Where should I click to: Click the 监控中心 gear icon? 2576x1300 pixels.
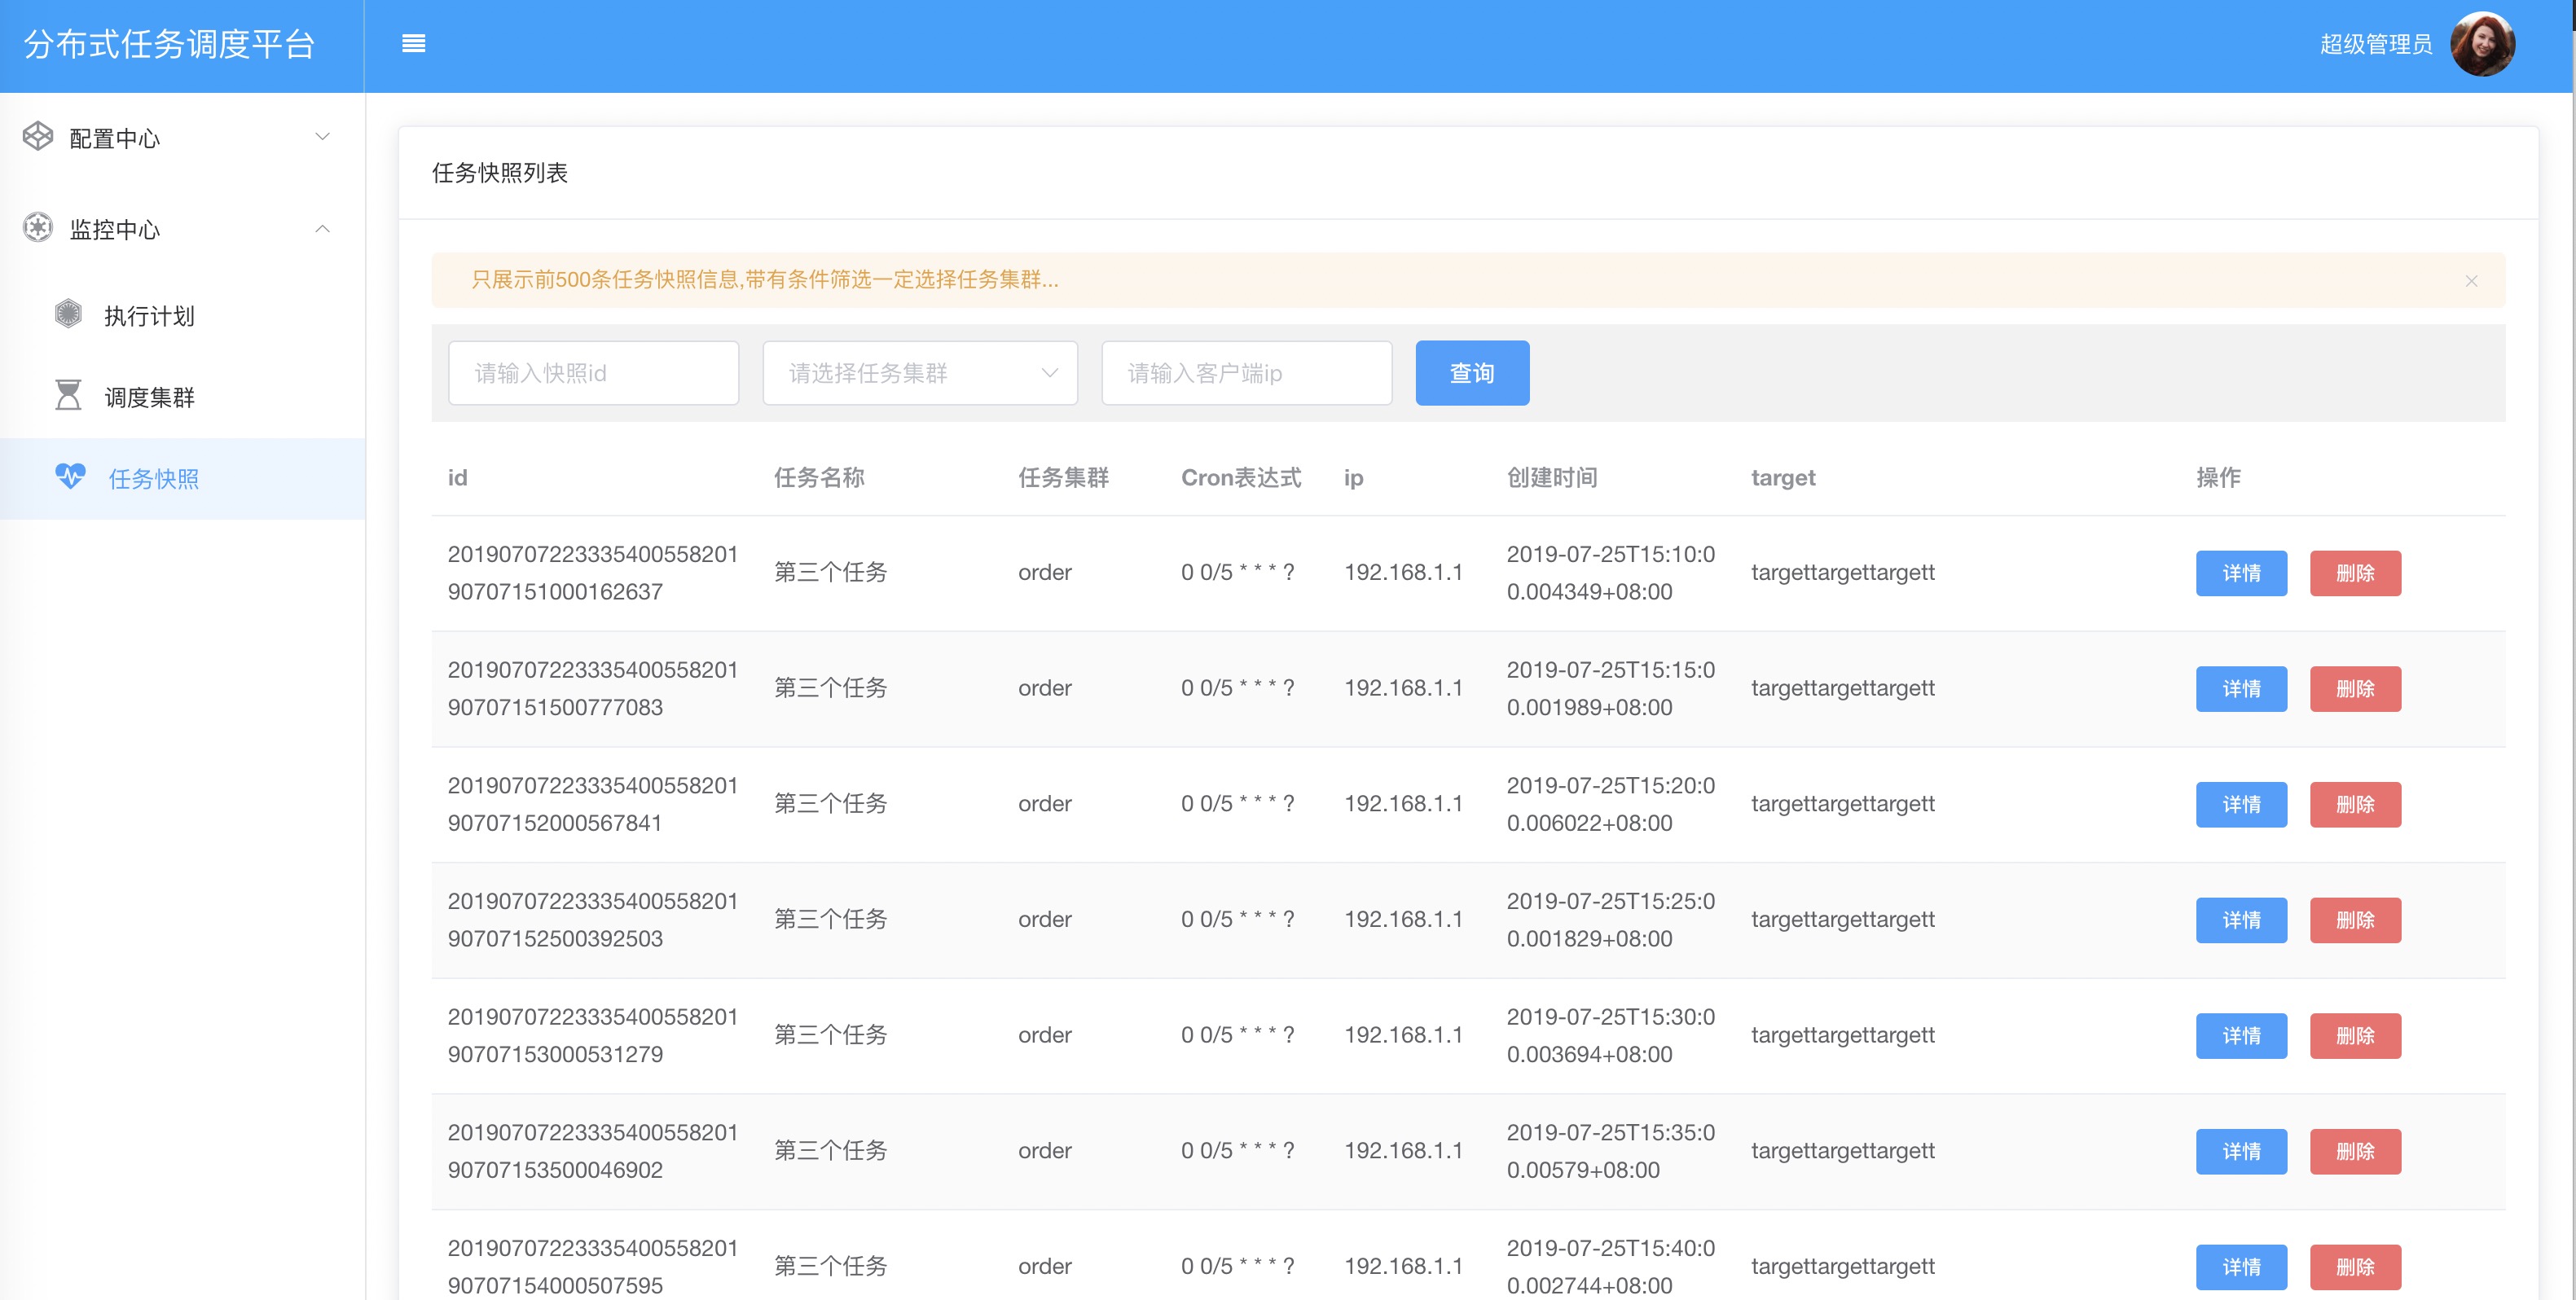(38, 228)
